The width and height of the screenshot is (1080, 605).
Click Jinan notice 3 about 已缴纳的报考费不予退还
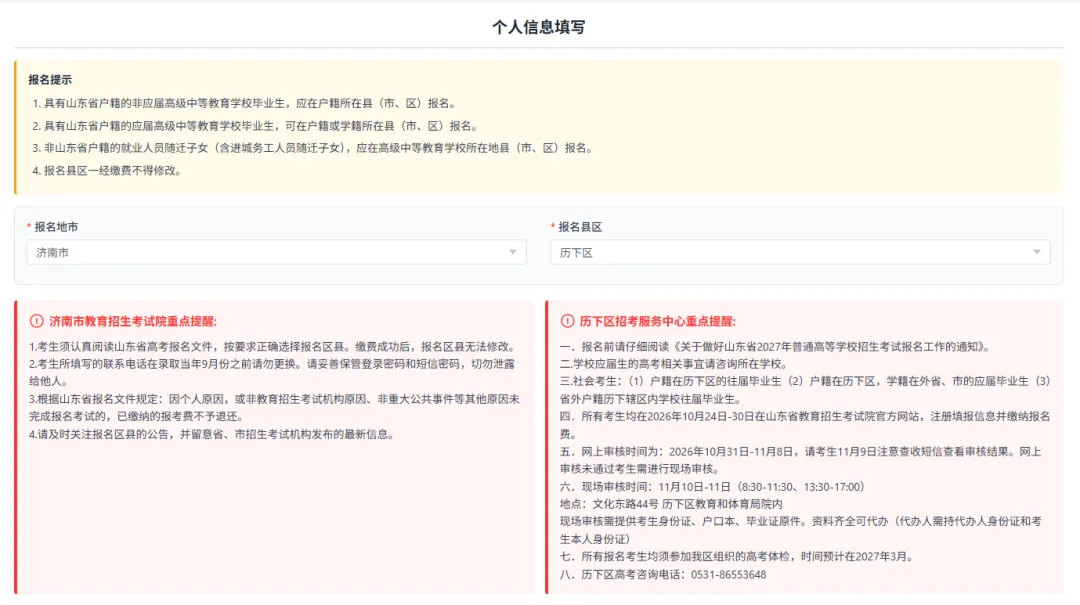point(274,408)
